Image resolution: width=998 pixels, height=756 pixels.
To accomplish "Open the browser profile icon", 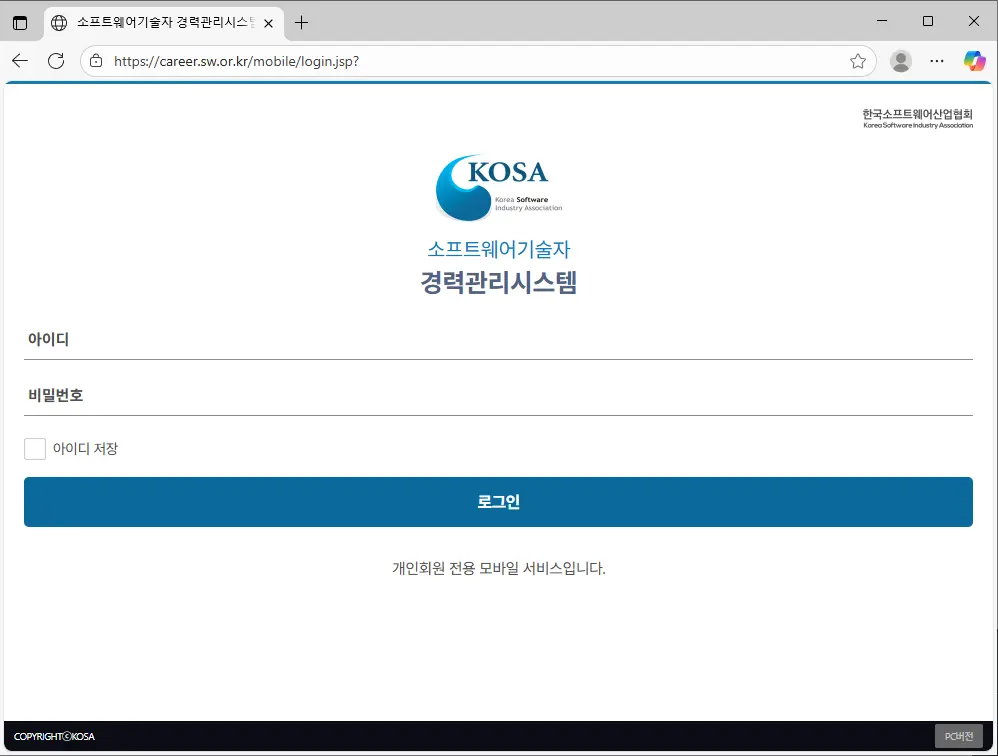I will (x=900, y=61).
